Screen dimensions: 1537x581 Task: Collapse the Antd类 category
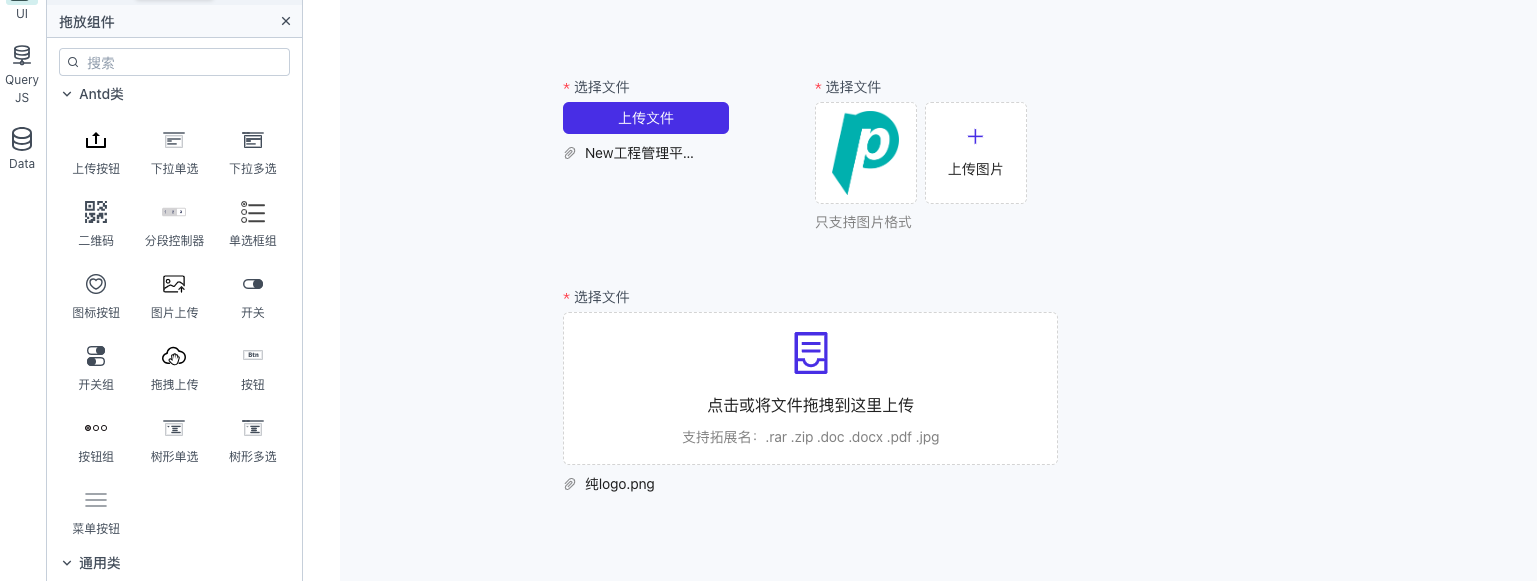click(67, 94)
